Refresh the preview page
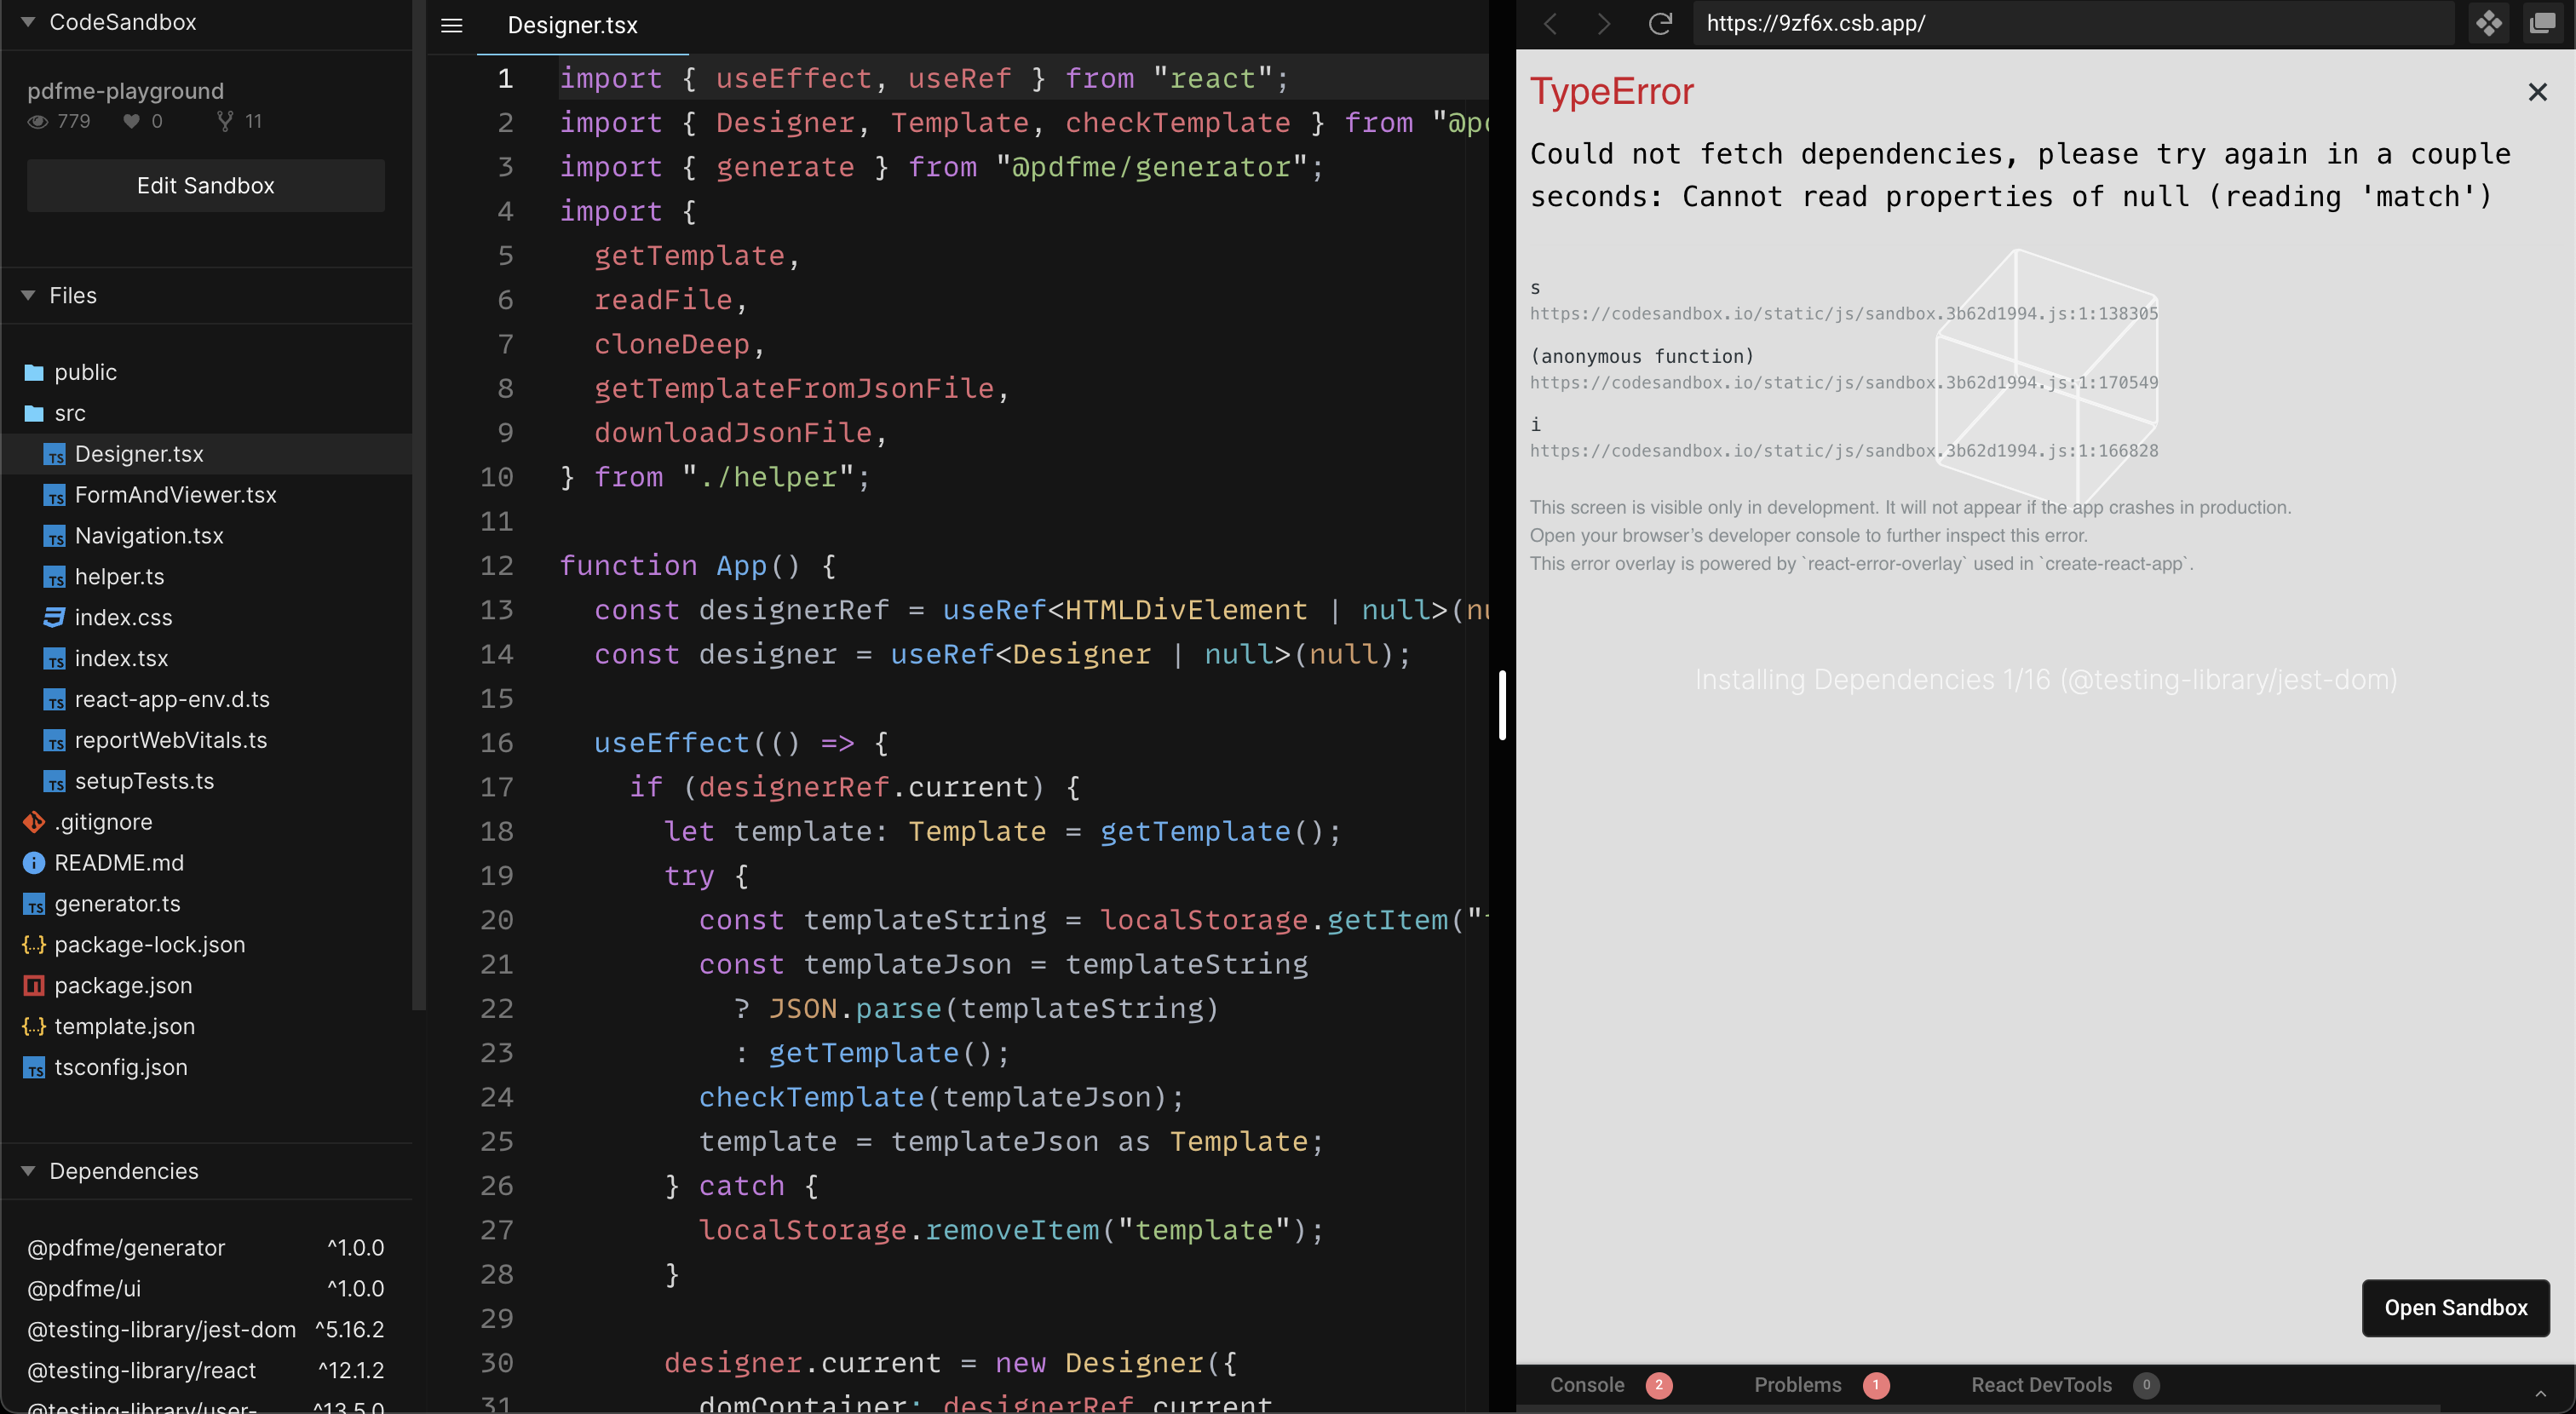The width and height of the screenshot is (2576, 1414). click(x=1660, y=24)
